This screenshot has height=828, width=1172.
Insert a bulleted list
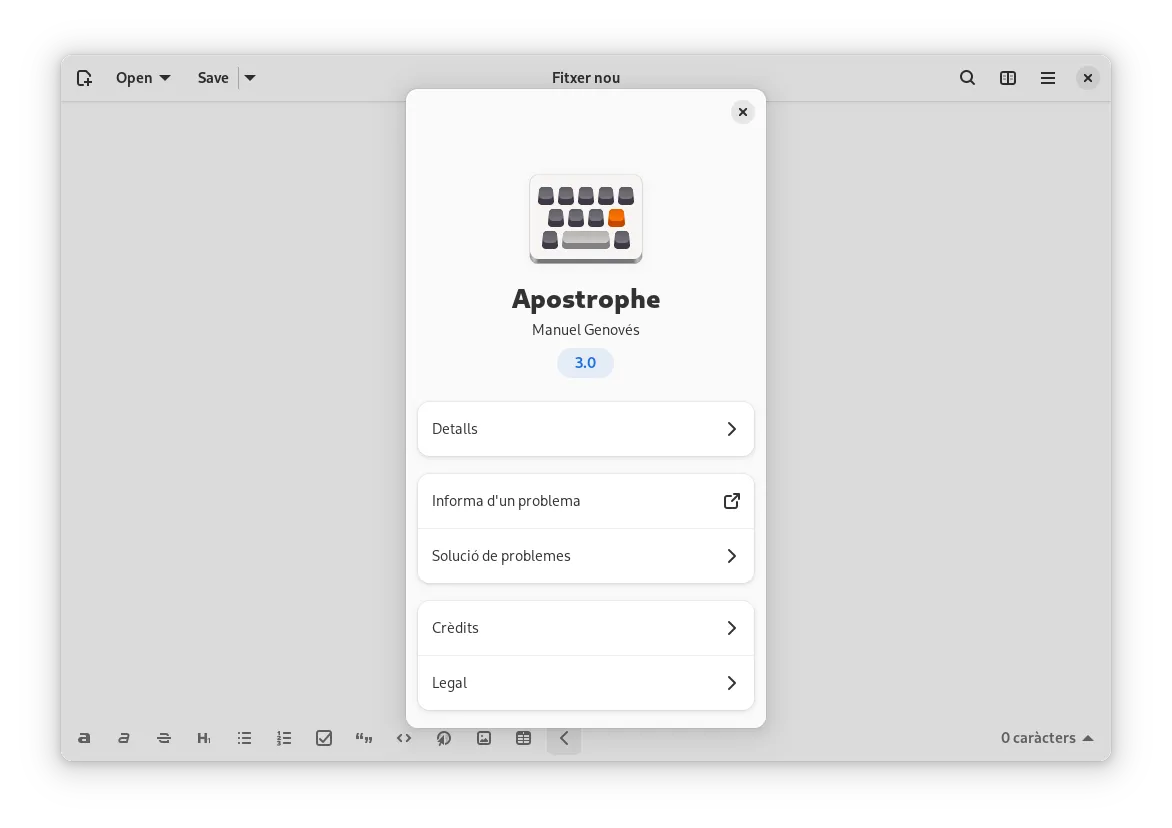coord(244,738)
